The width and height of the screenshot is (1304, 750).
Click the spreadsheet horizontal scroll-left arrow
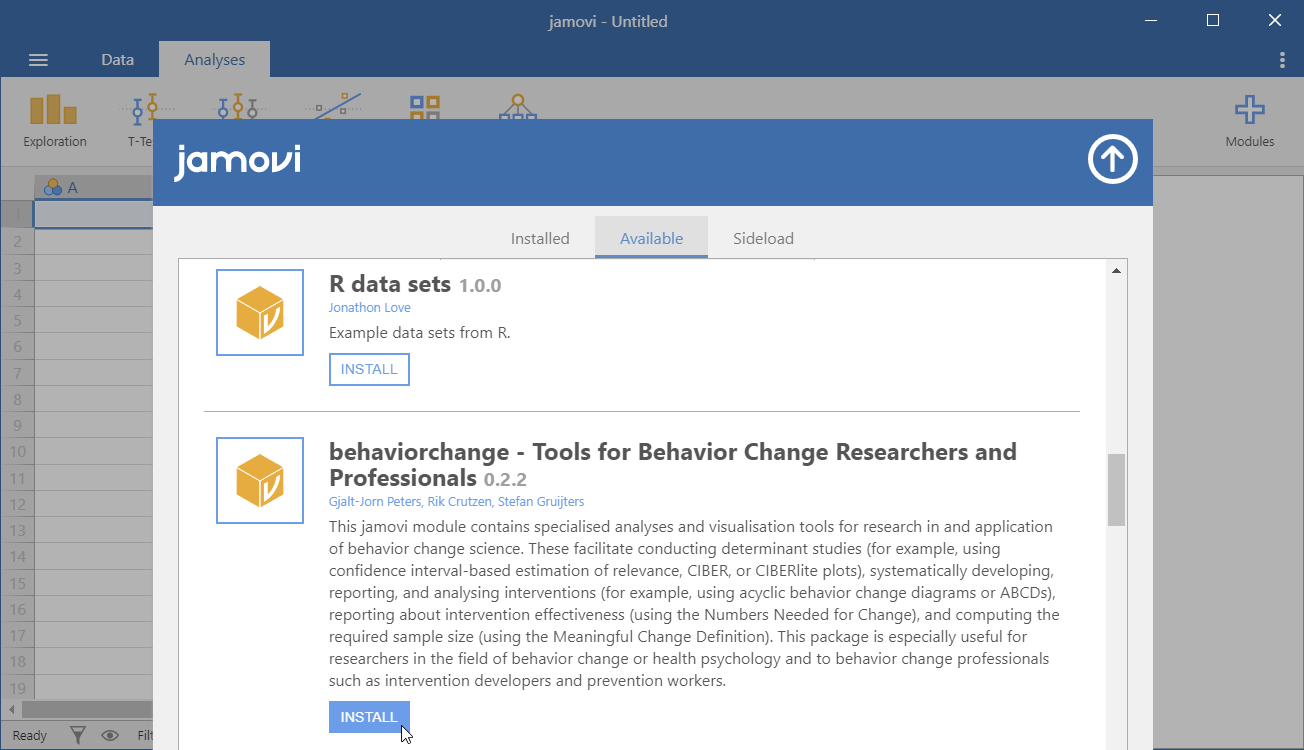point(11,709)
